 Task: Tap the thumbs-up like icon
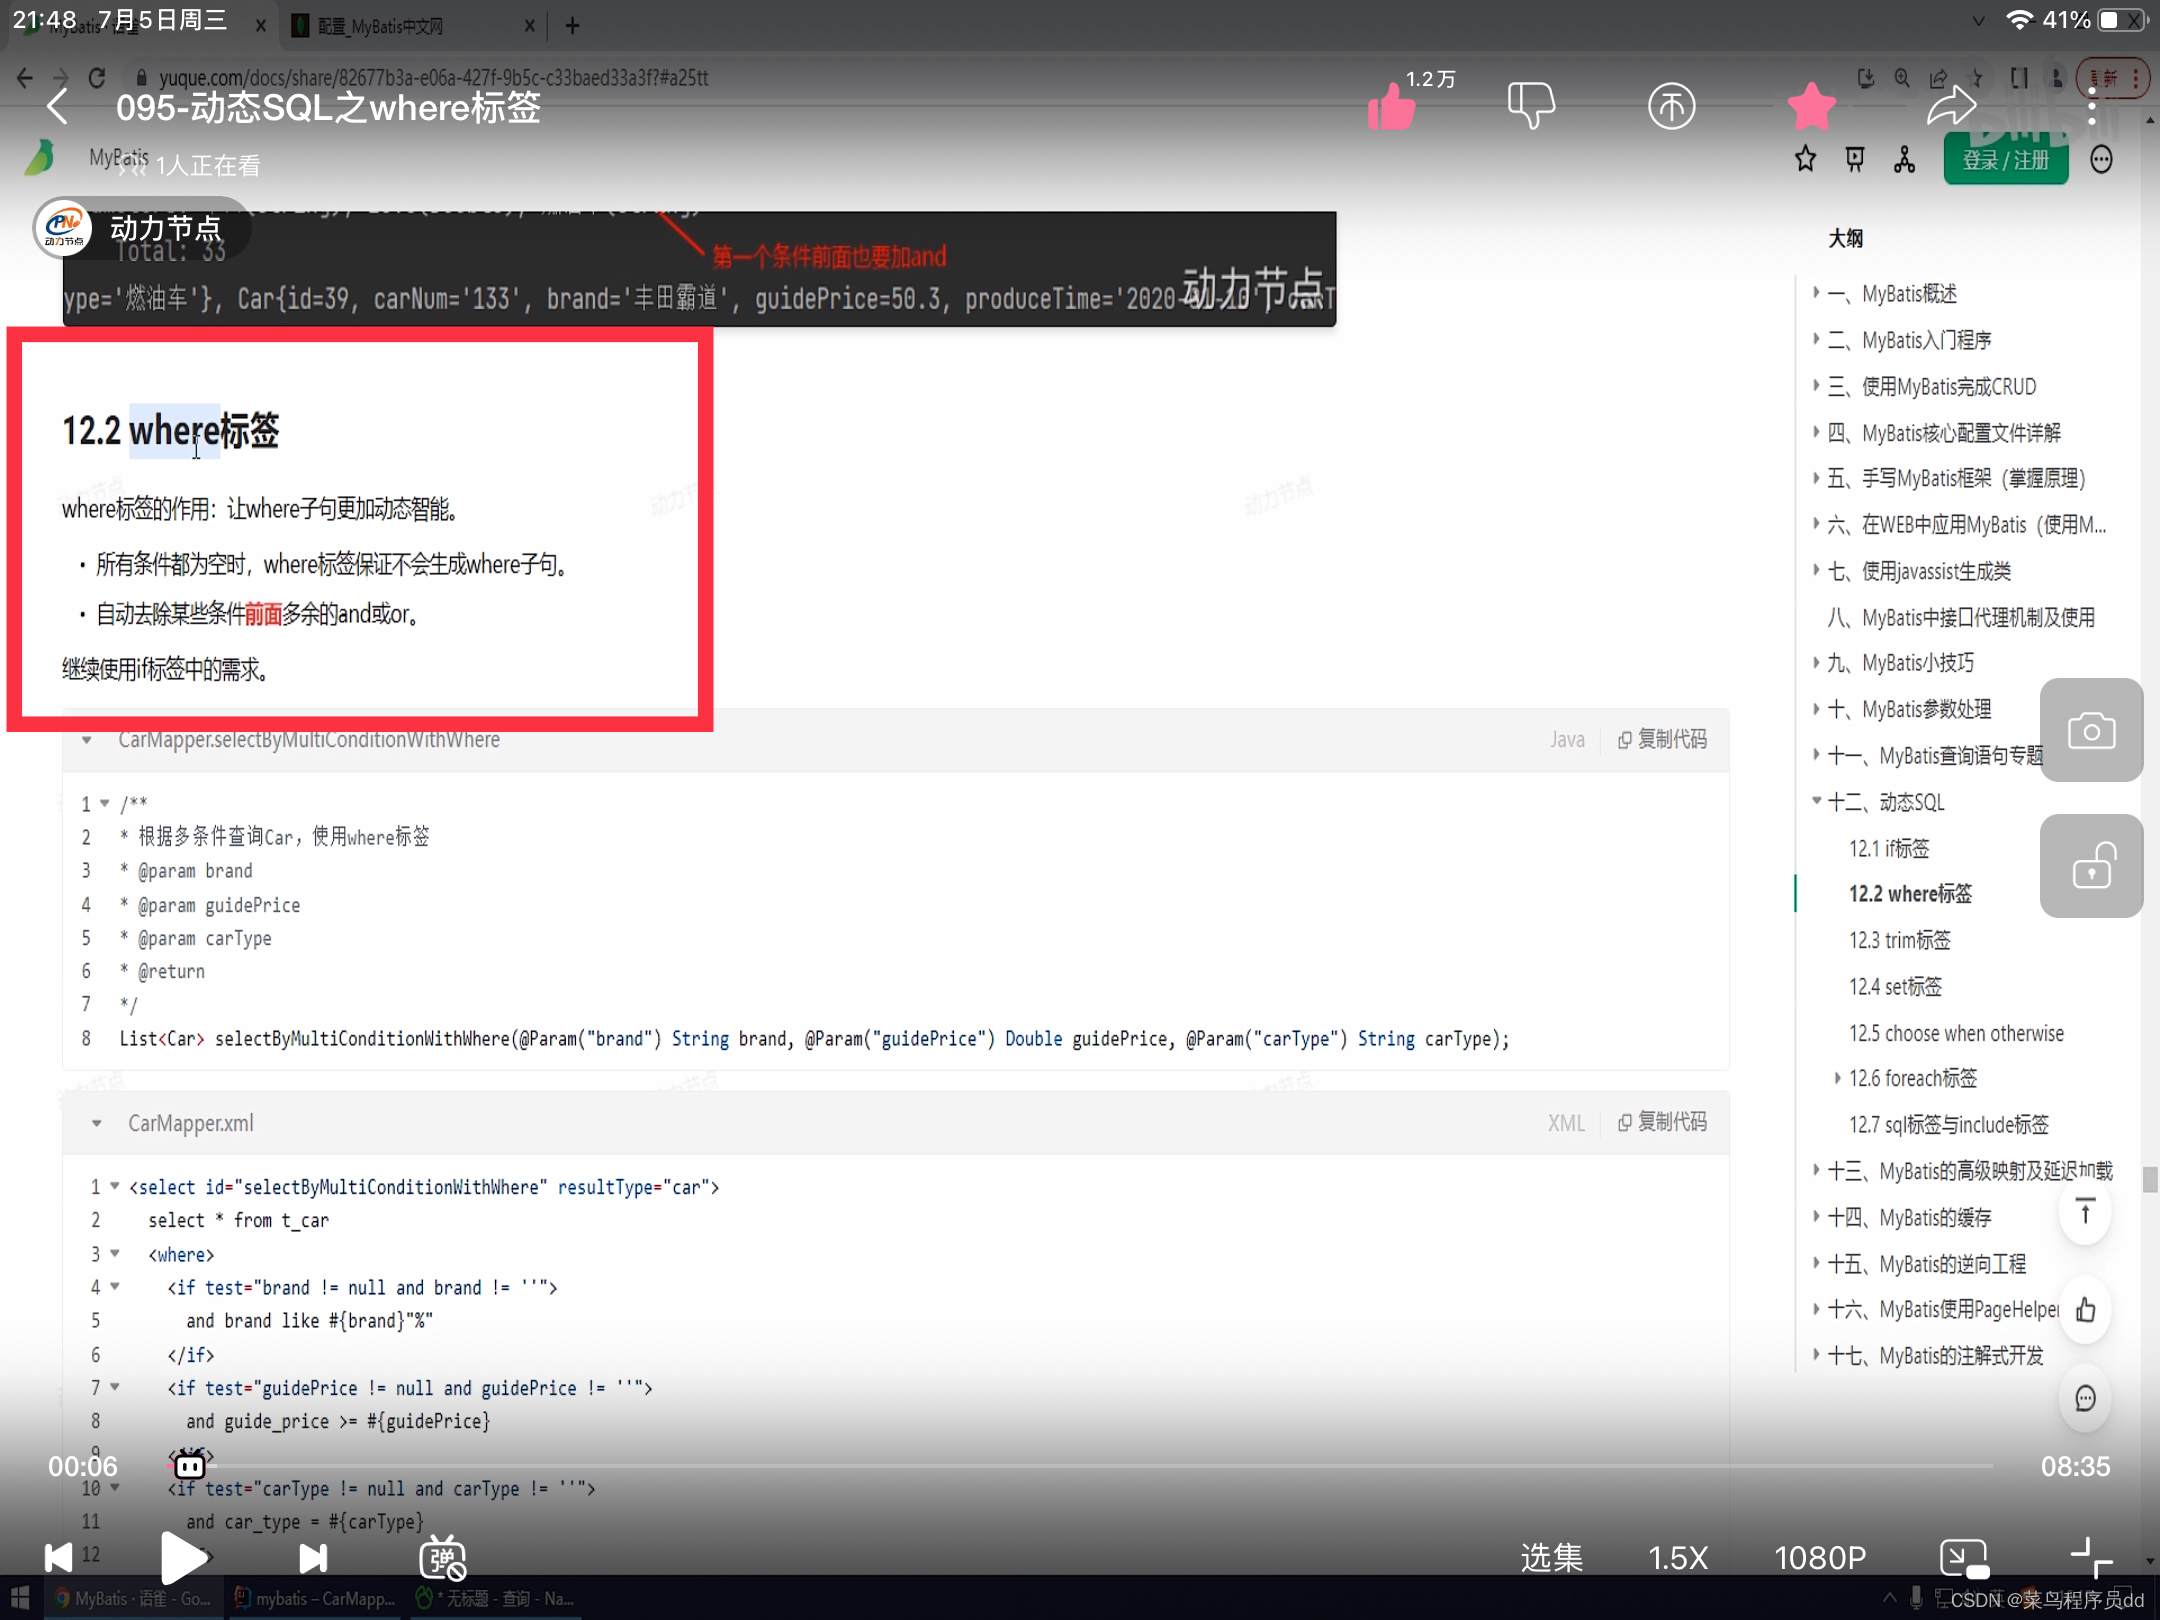1391,106
